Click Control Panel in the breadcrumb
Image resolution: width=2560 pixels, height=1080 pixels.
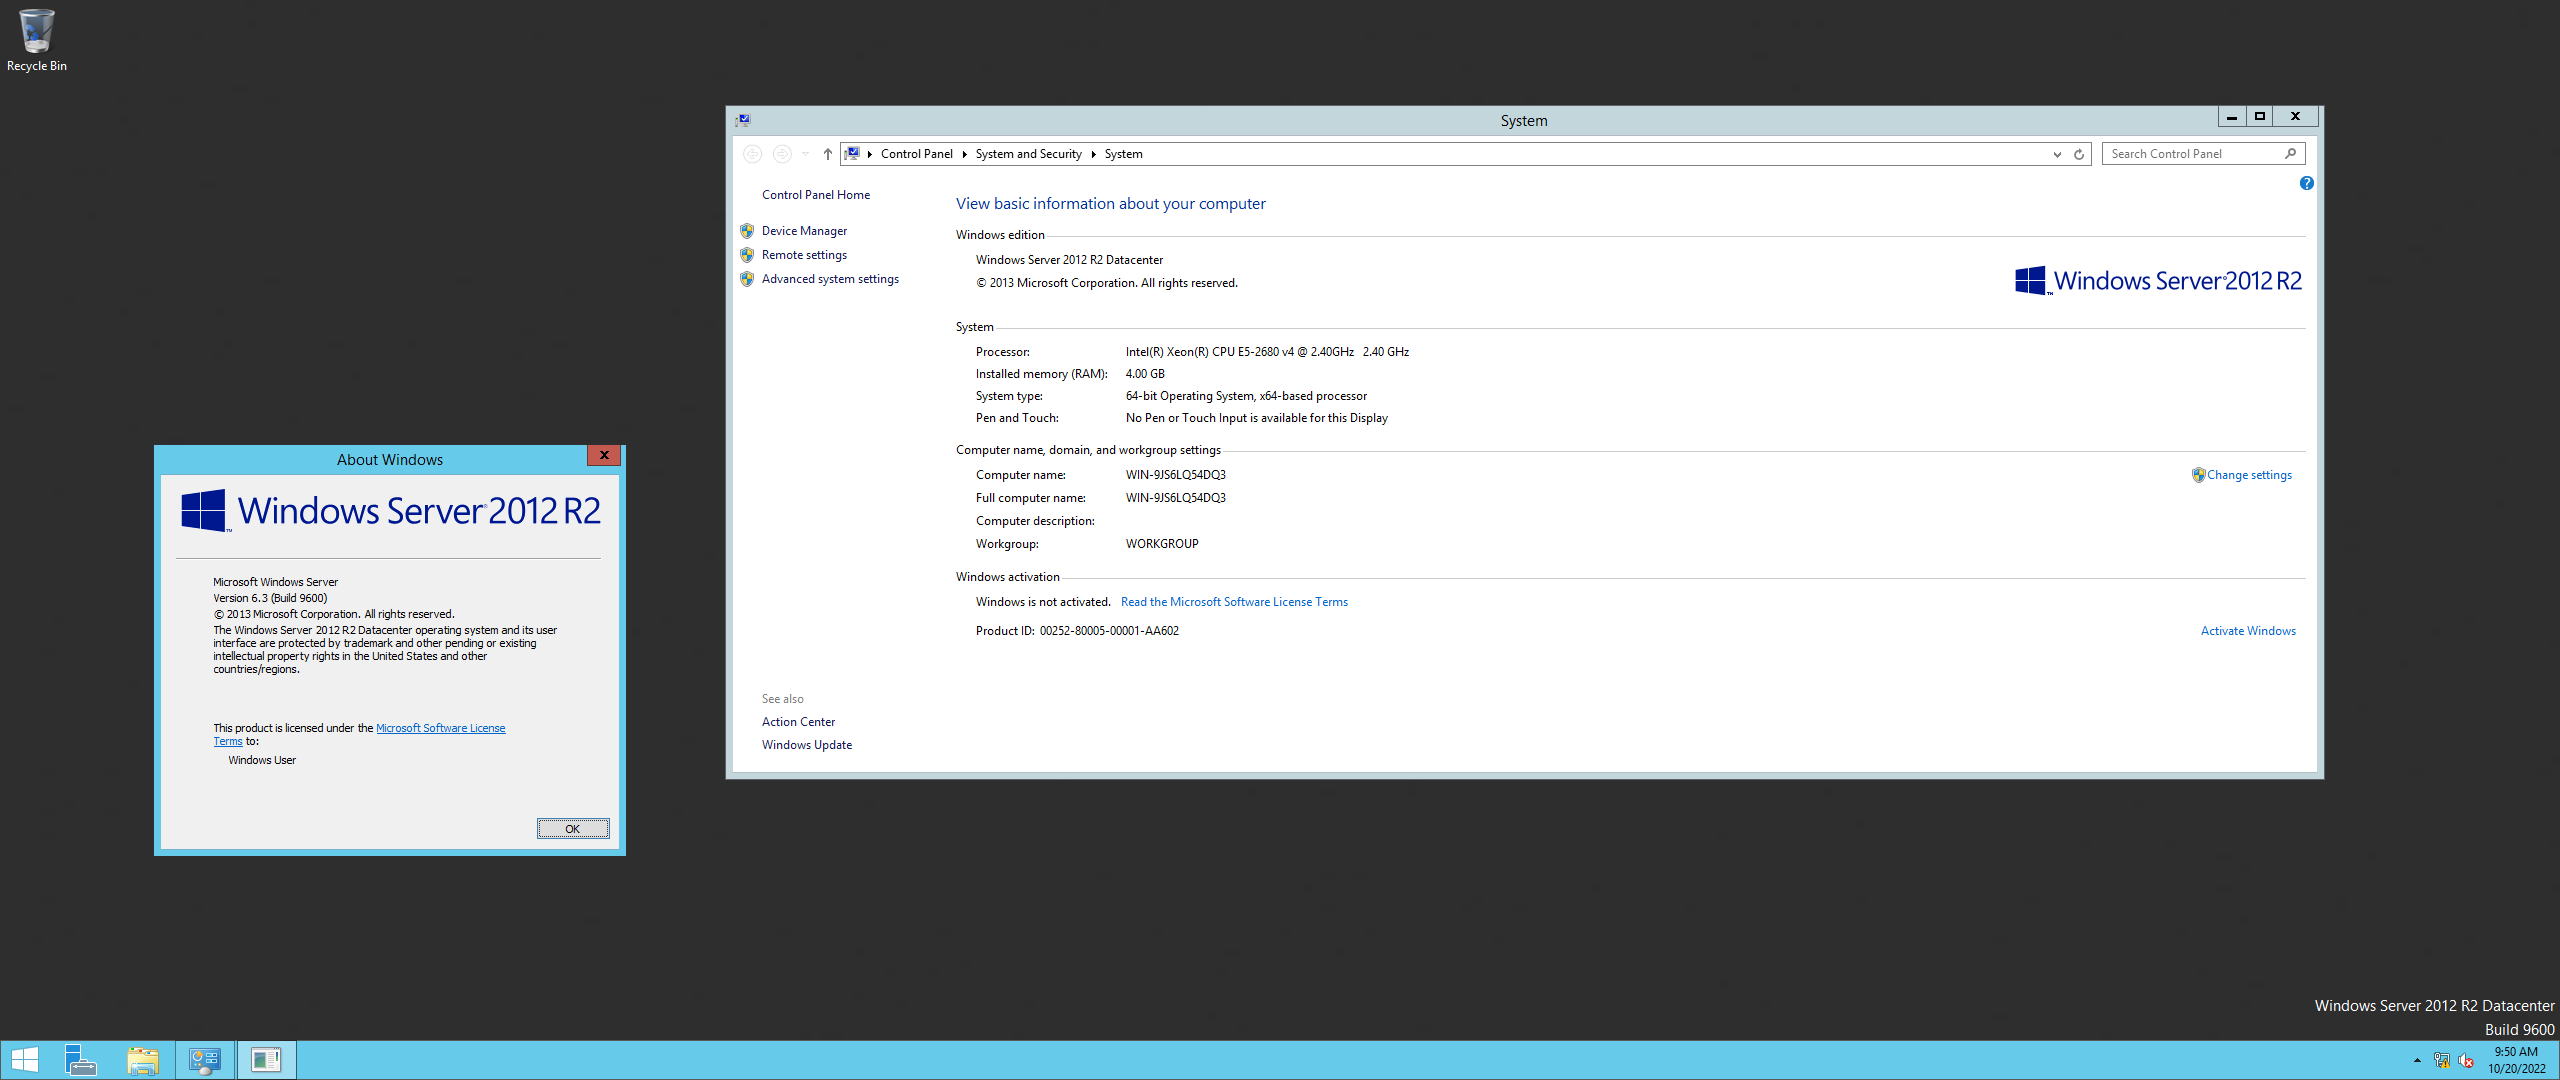(x=916, y=154)
